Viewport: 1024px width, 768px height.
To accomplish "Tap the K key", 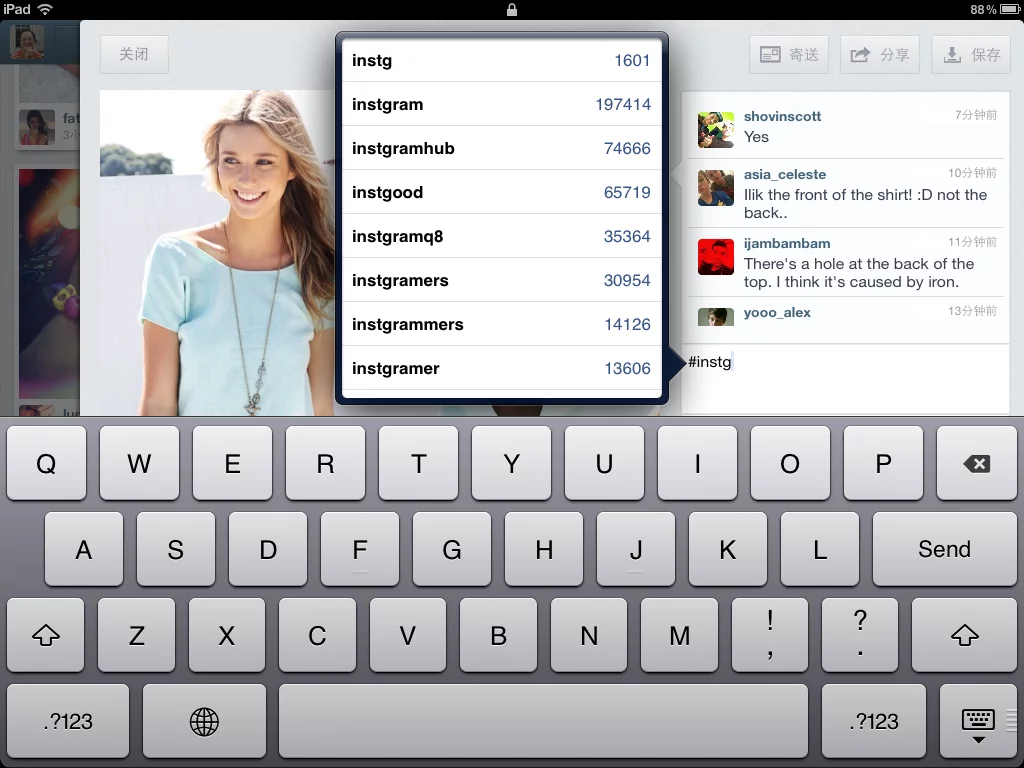I will (728, 549).
